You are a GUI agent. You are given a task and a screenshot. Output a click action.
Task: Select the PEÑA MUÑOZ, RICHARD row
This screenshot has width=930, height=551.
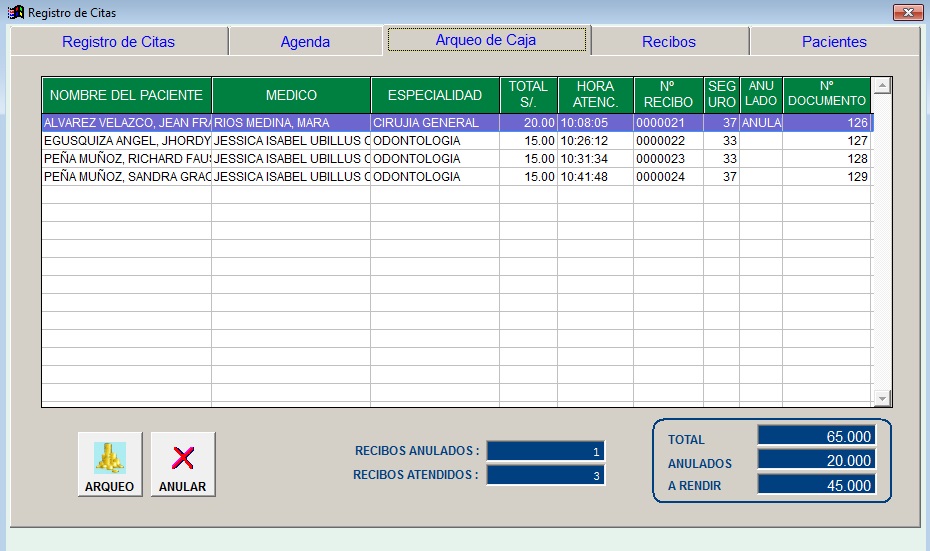tap(126, 159)
